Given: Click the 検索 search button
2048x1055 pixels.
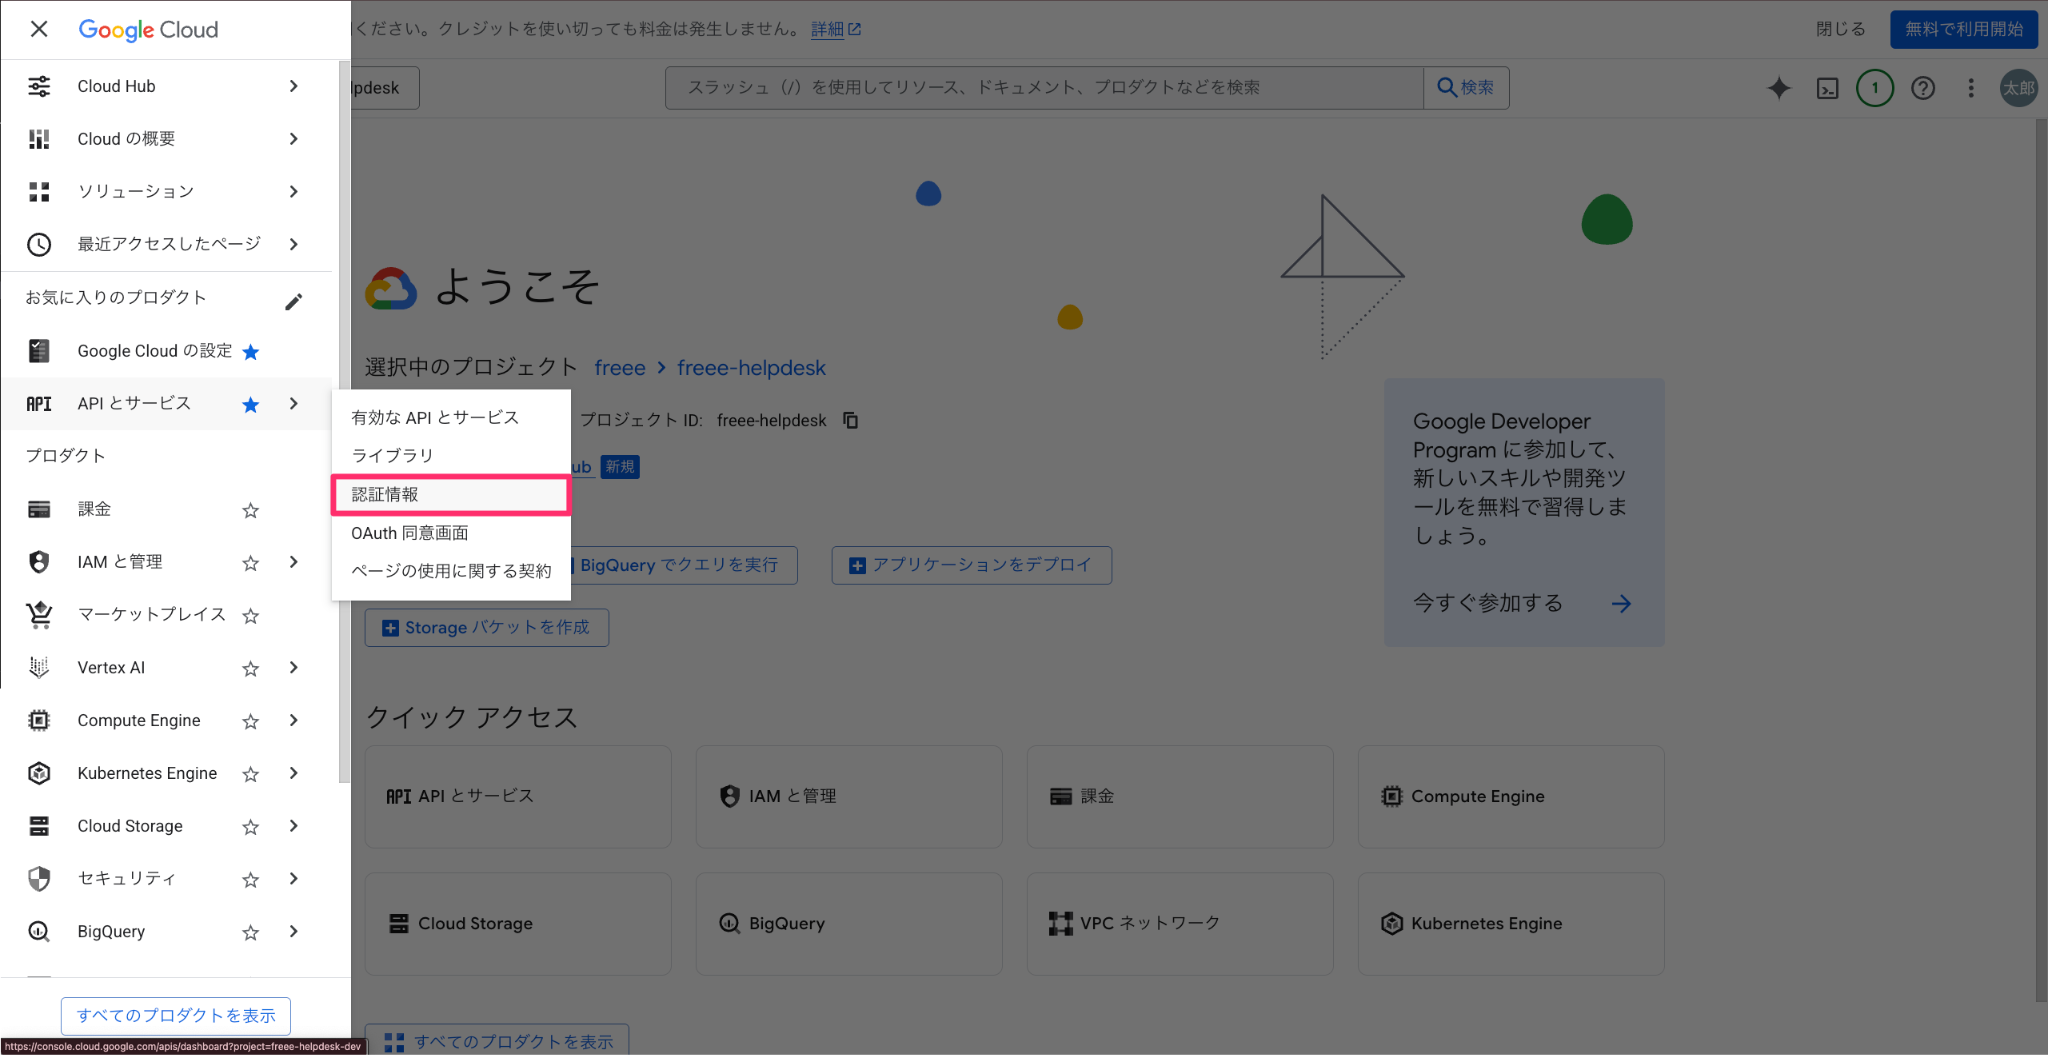Looking at the screenshot, I should coord(1466,88).
